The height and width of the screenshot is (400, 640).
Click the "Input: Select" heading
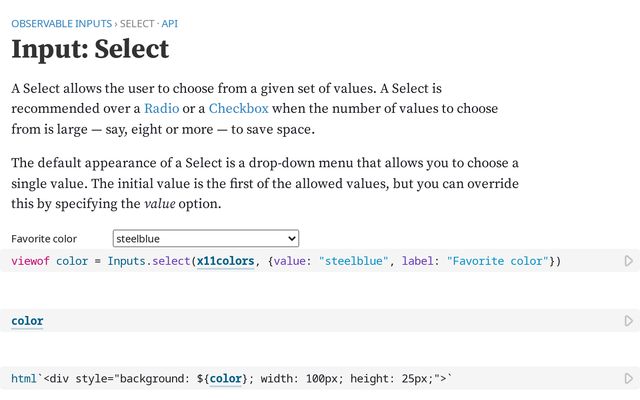tap(90, 50)
